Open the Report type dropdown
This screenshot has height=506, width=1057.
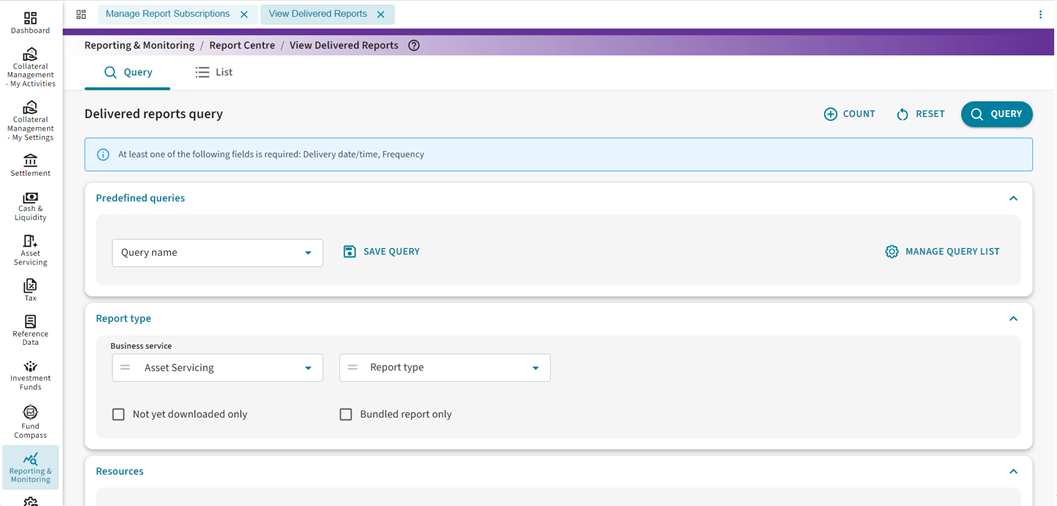click(x=445, y=368)
